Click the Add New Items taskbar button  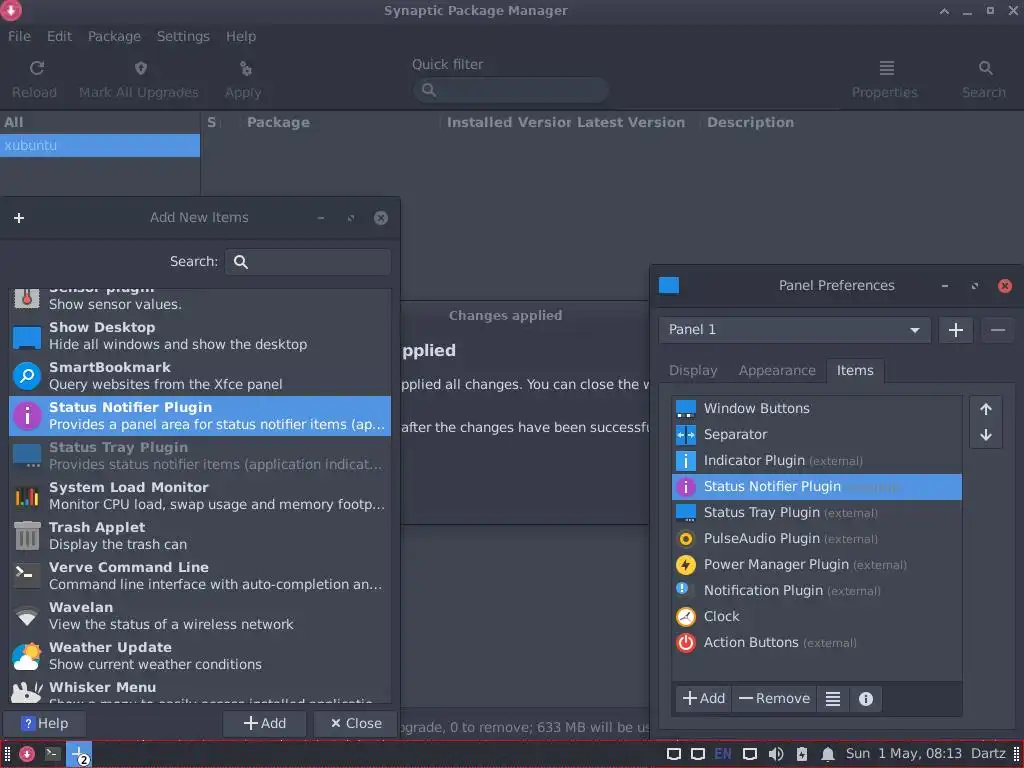coord(79,754)
